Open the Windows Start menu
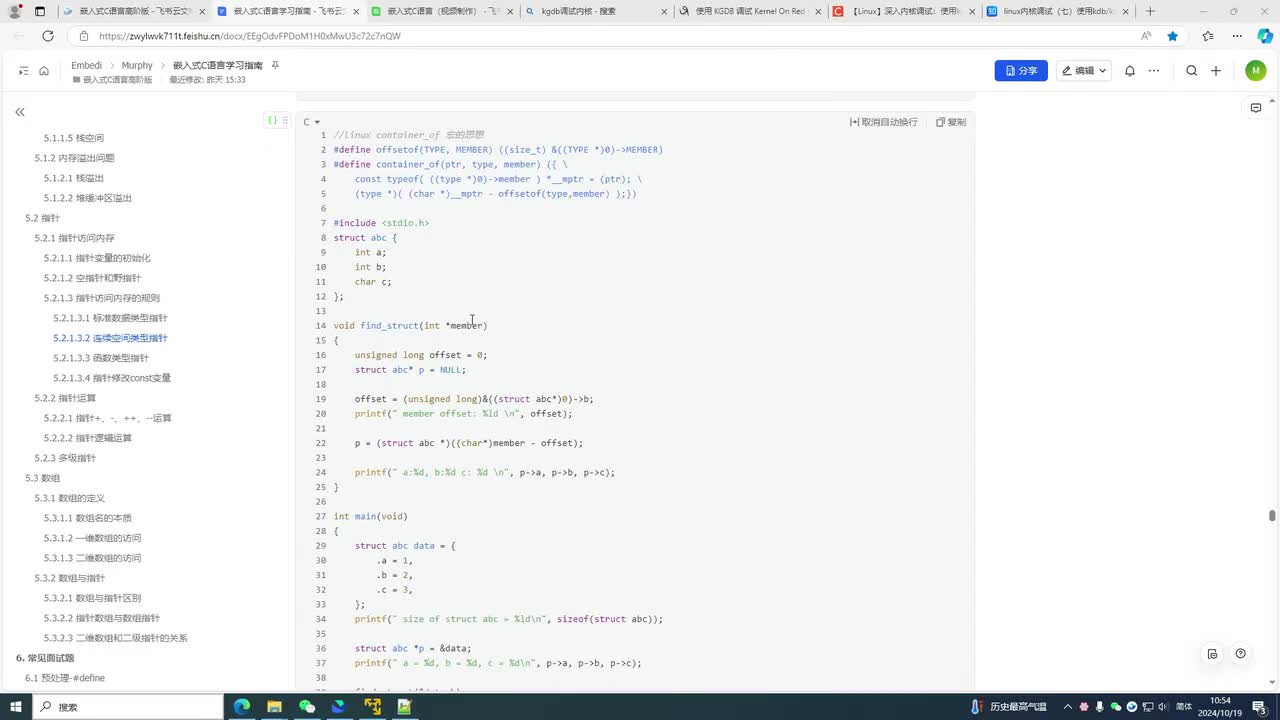This screenshot has height=720, width=1280. click(16, 706)
